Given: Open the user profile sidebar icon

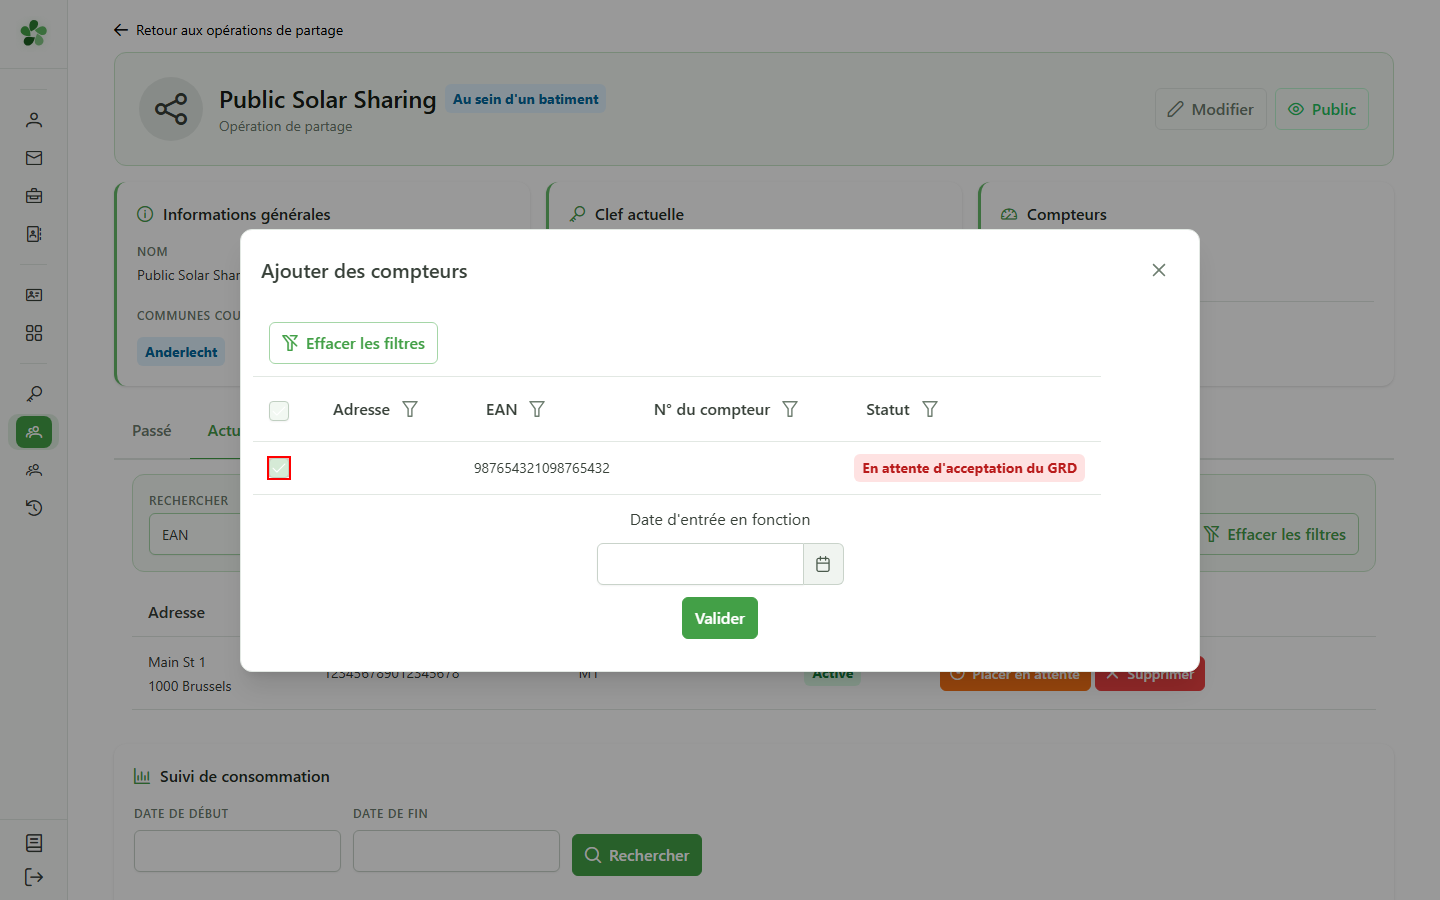Looking at the screenshot, I should [34, 120].
